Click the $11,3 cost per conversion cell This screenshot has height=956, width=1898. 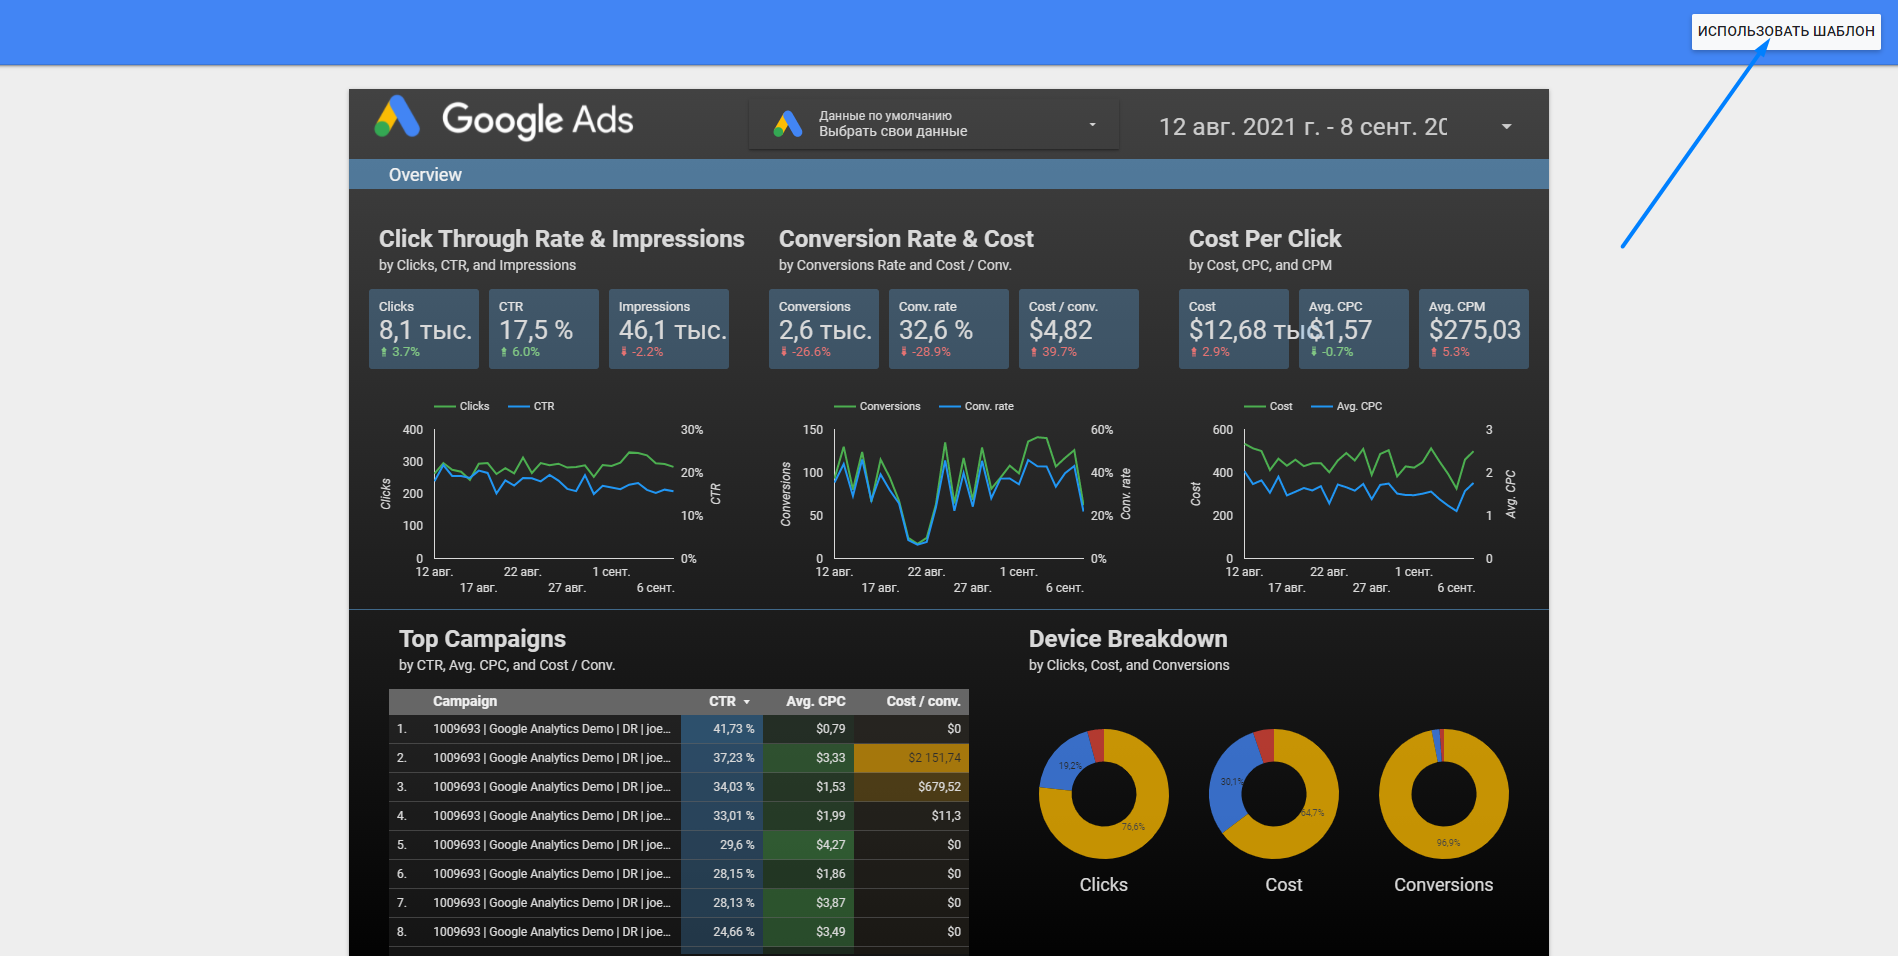pos(911,816)
